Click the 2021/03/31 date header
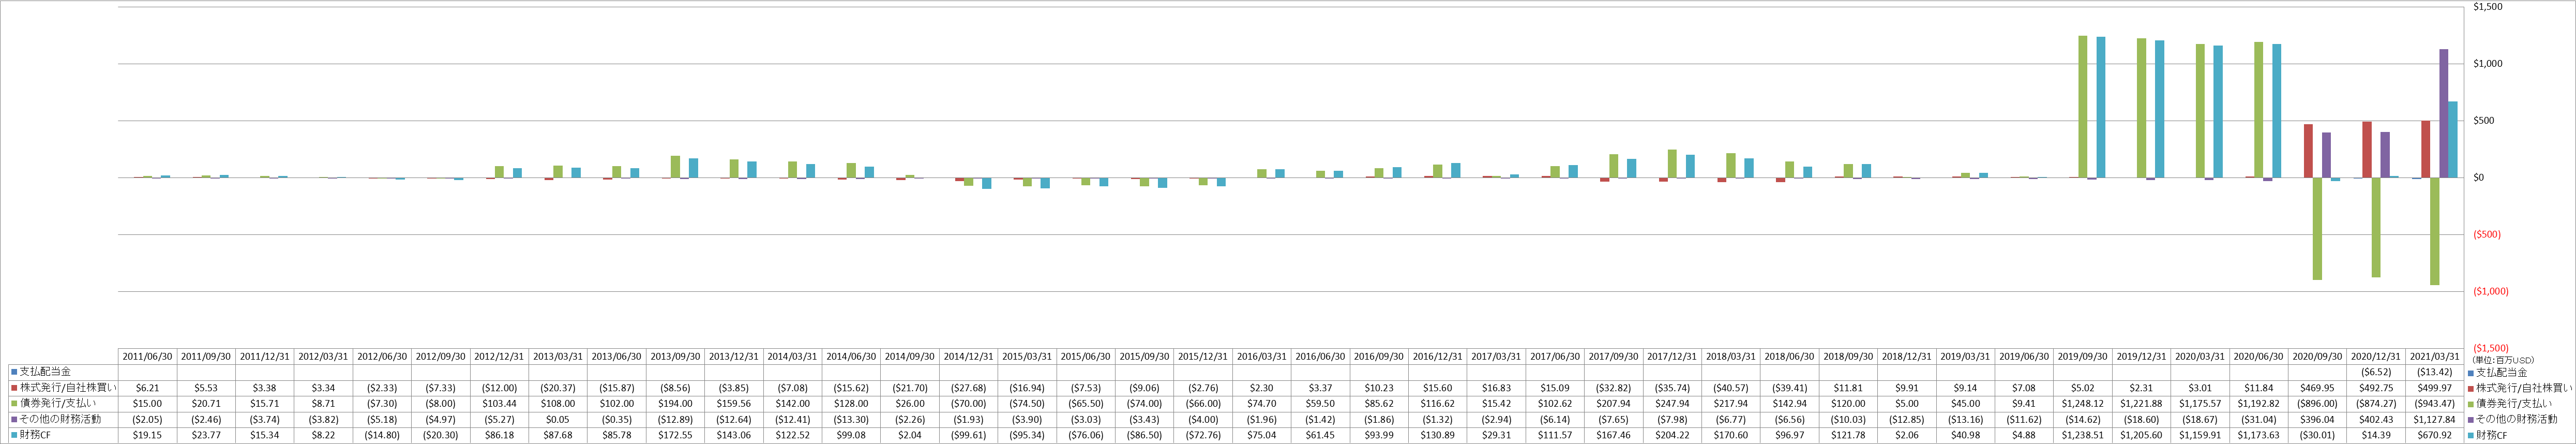Screen dimensions: 2576x444 coord(2435,356)
